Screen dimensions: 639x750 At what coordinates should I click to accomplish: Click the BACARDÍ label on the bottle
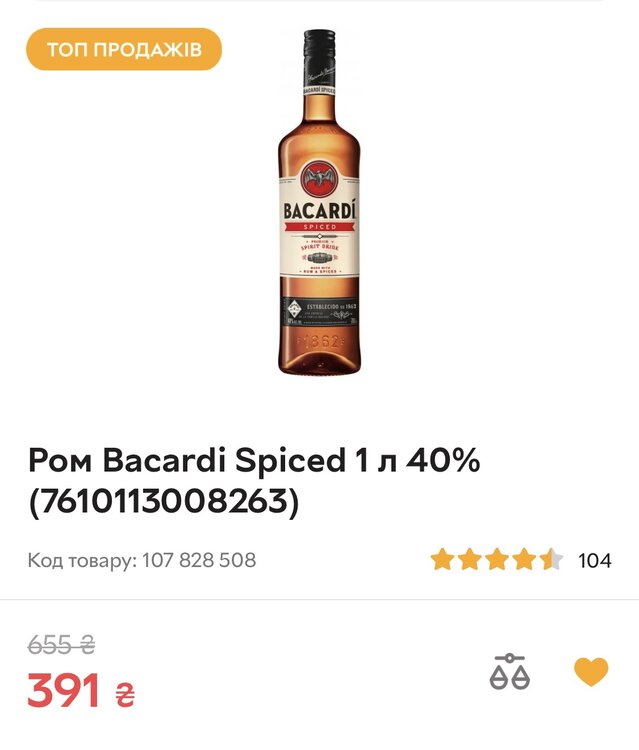tap(319, 211)
